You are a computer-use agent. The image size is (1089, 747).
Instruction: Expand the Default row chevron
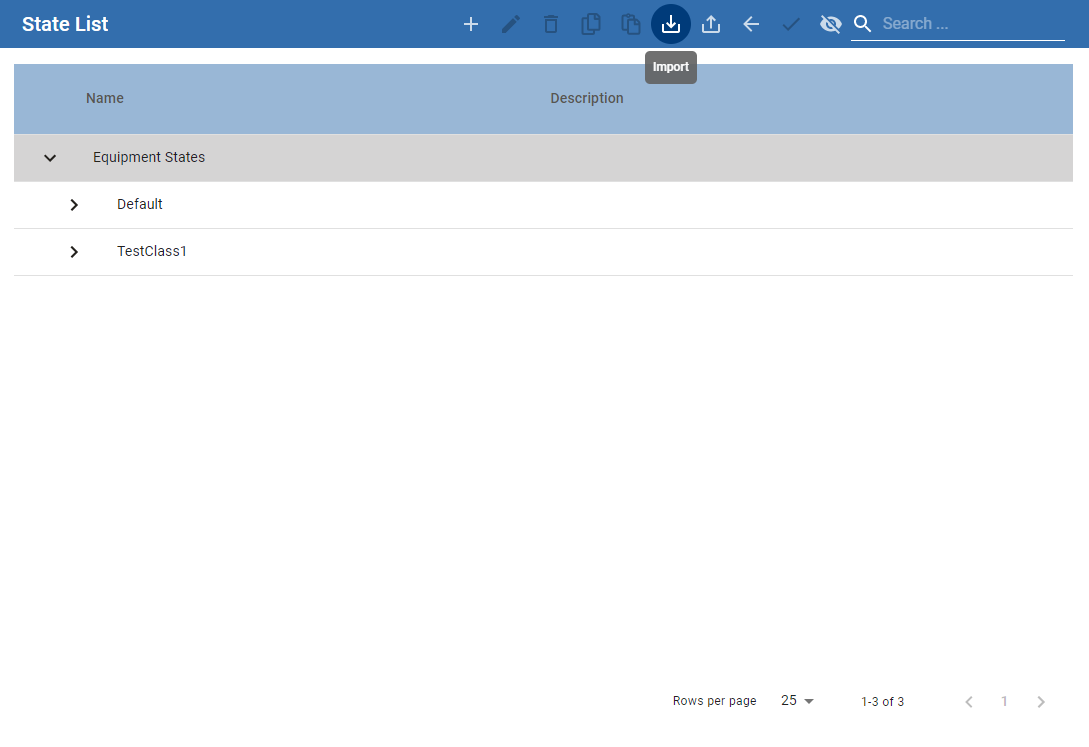[x=74, y=205]
